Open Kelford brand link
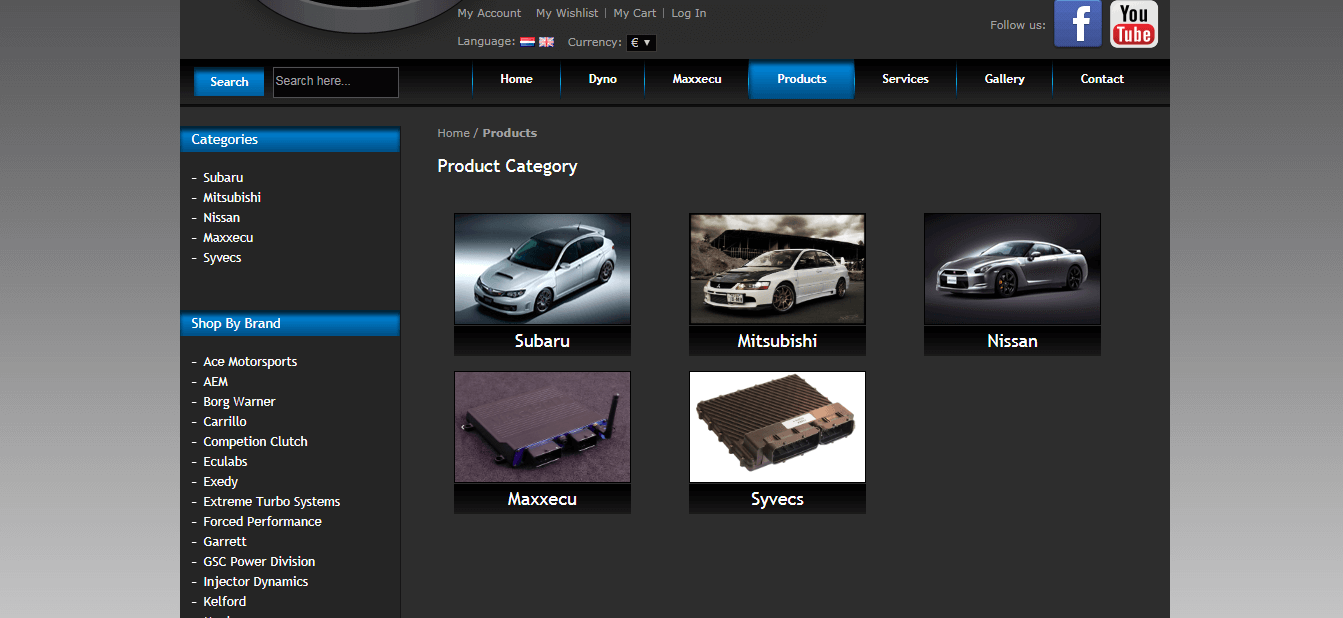Viewport: 1343px width, 618px height. pyautogui.click(x=224, y=602)
